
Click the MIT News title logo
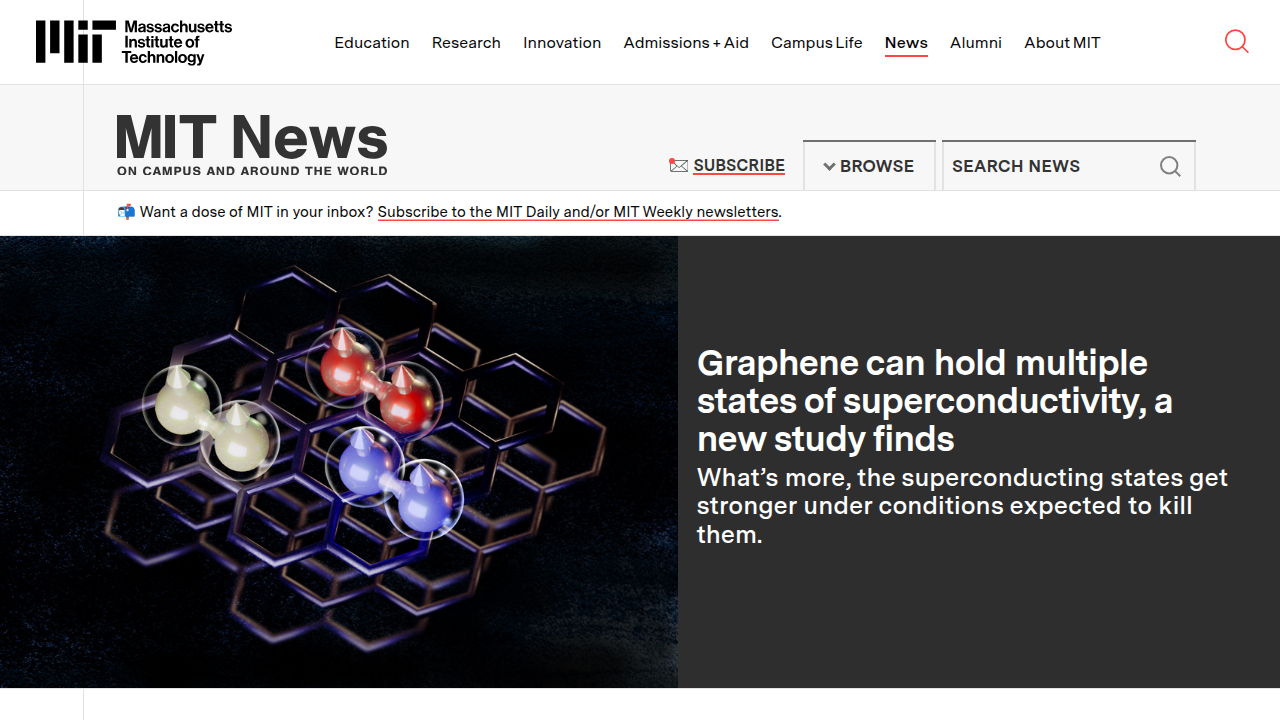point(252,137)
